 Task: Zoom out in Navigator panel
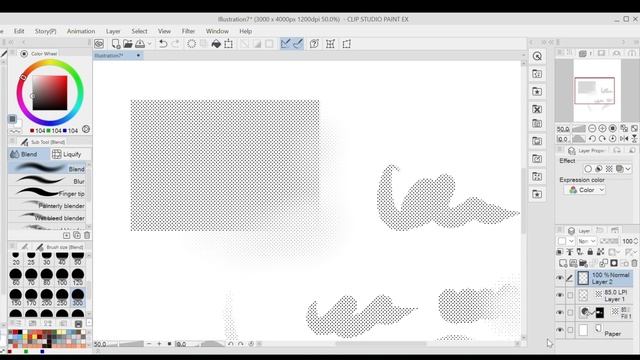pos(592,129)
